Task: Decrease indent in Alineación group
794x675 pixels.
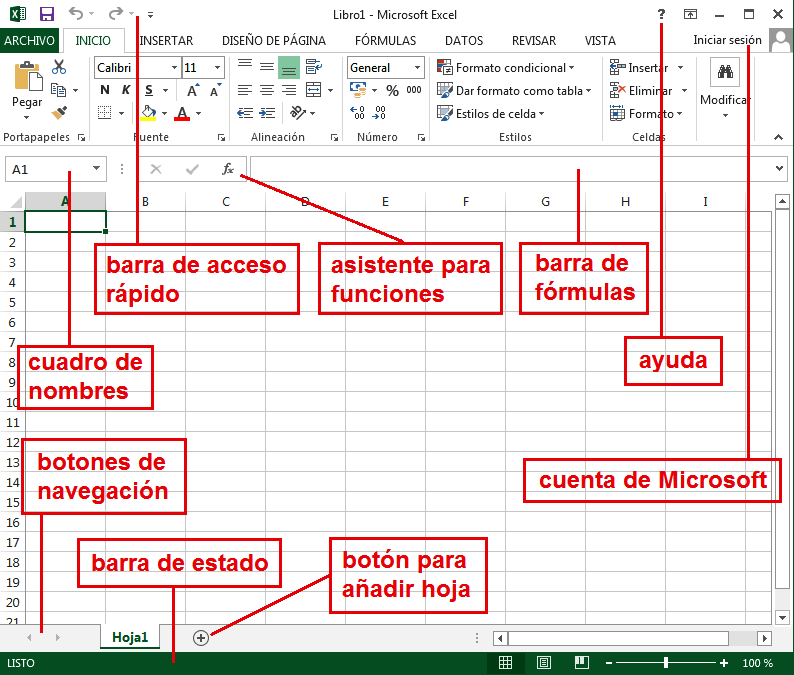Action: (245, 112)
